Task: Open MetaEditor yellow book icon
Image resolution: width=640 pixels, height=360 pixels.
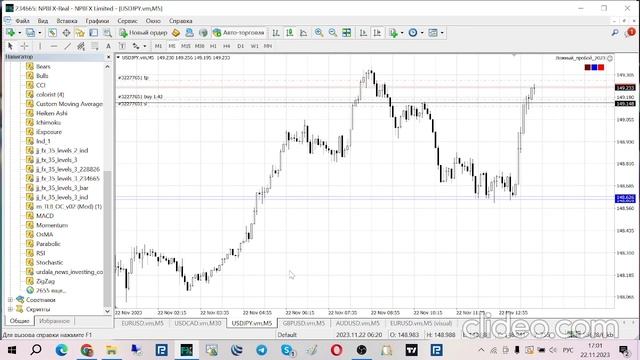Action: (x=176, y=33)
